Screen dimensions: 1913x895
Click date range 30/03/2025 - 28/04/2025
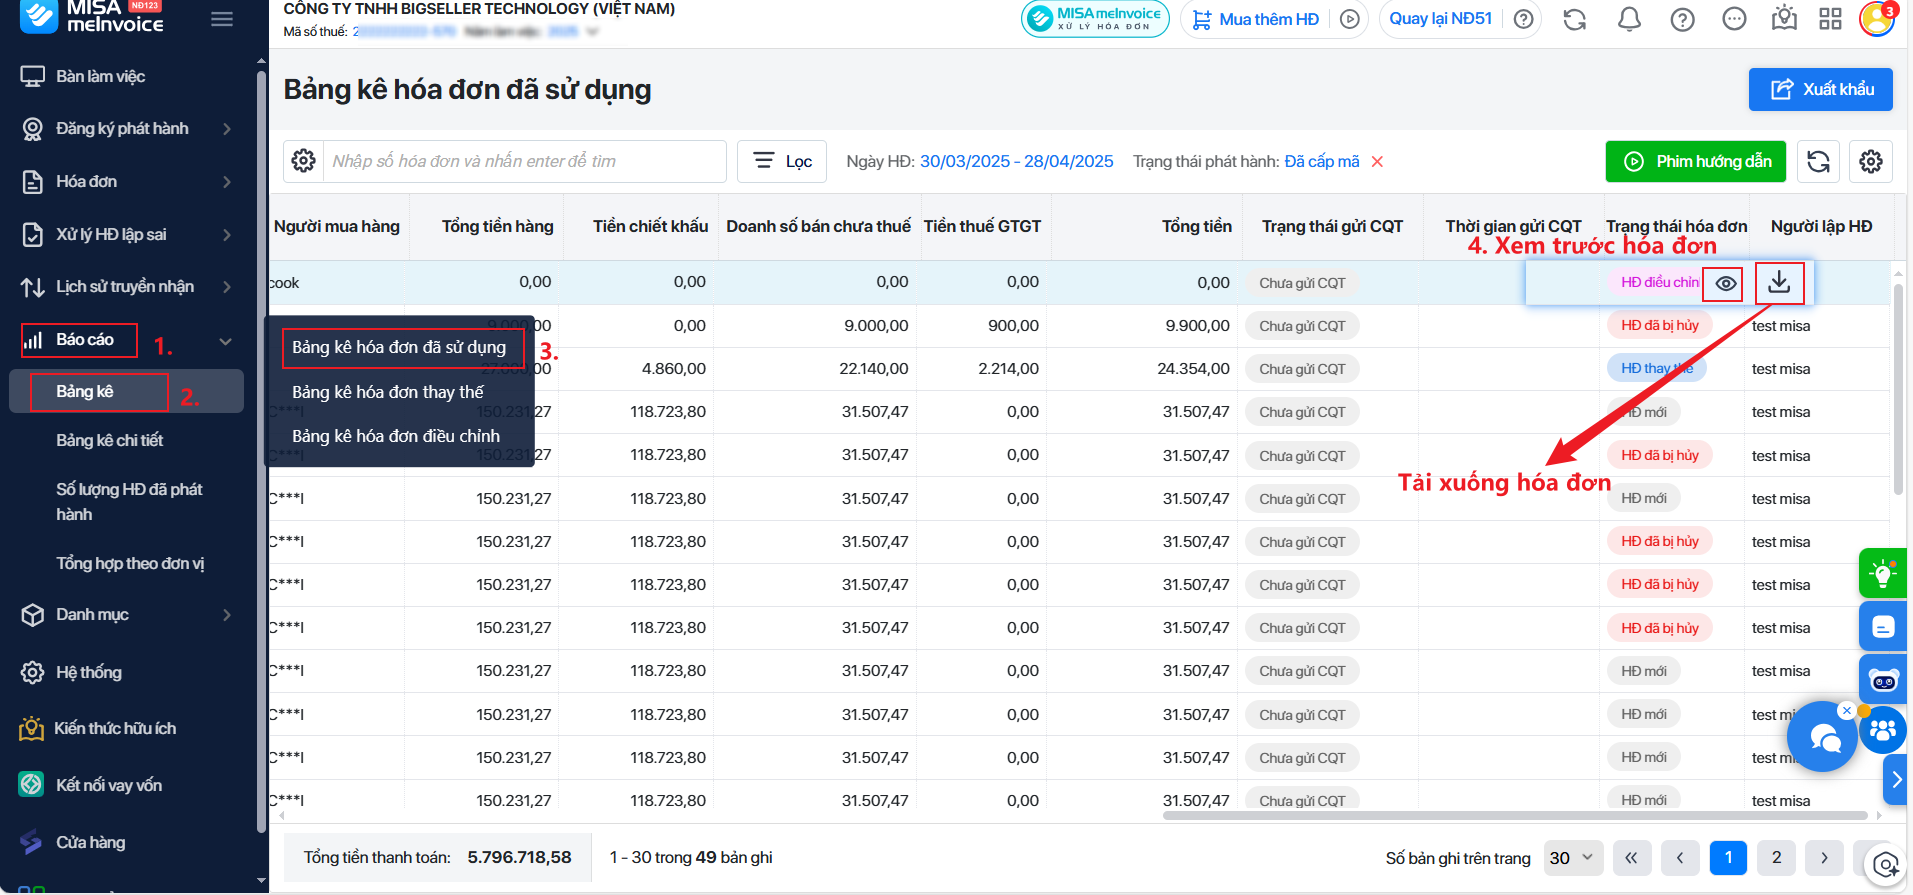pos(1016,161)
